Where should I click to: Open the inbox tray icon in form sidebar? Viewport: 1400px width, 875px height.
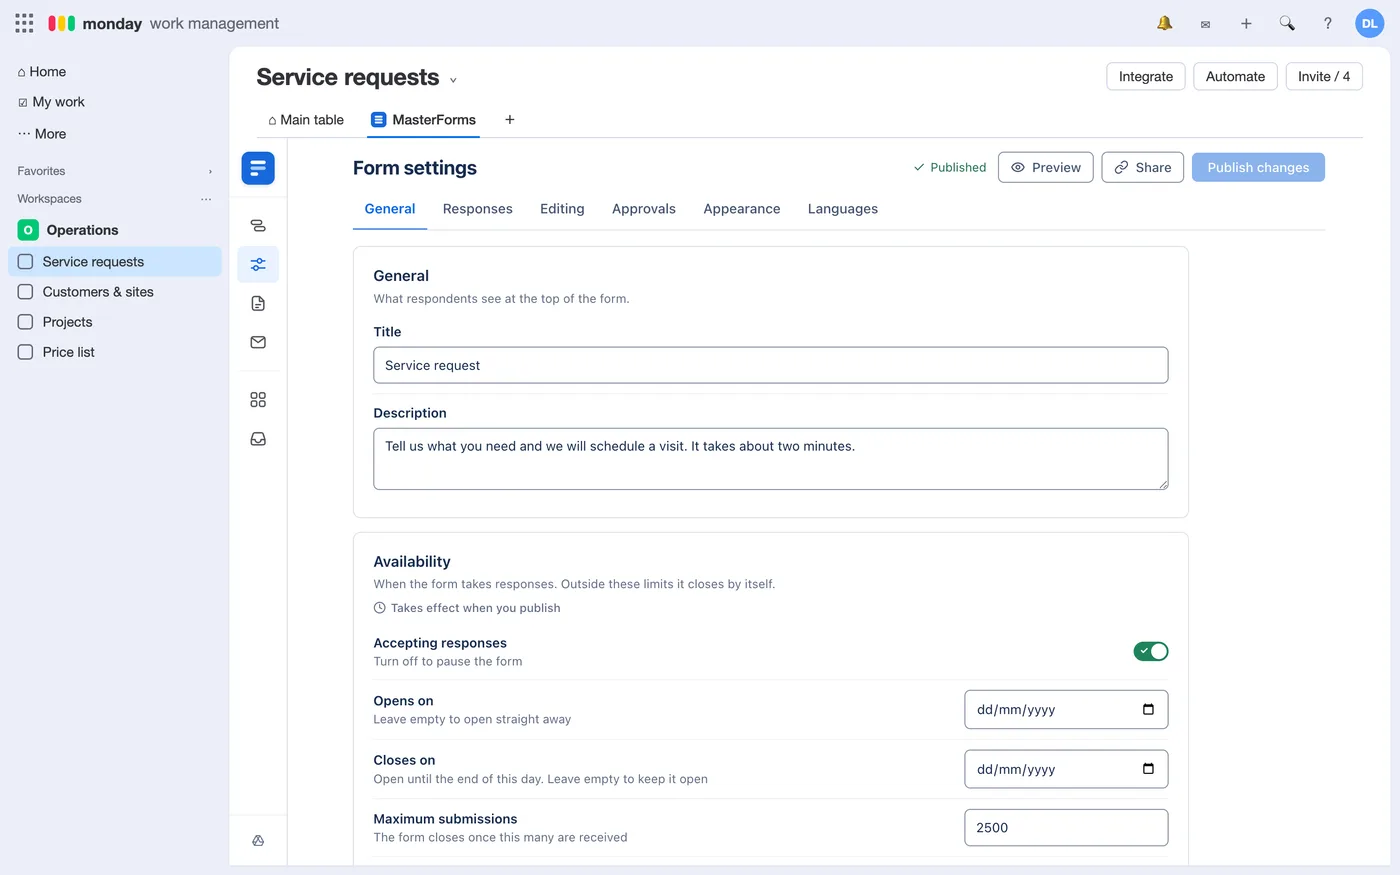(258, 439)
